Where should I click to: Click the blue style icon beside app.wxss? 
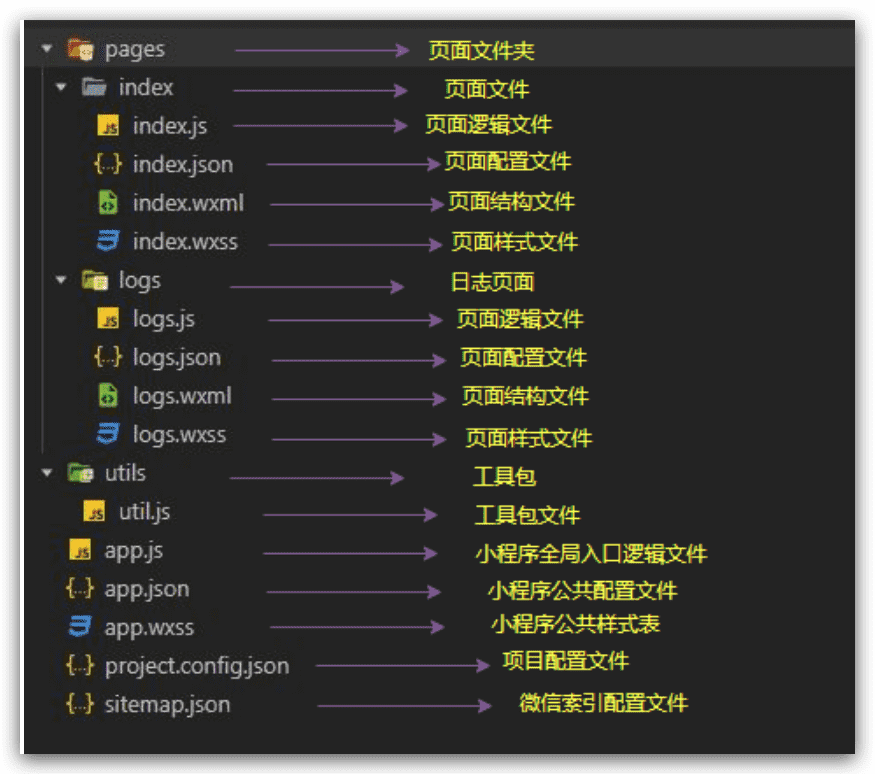[80, 628]
